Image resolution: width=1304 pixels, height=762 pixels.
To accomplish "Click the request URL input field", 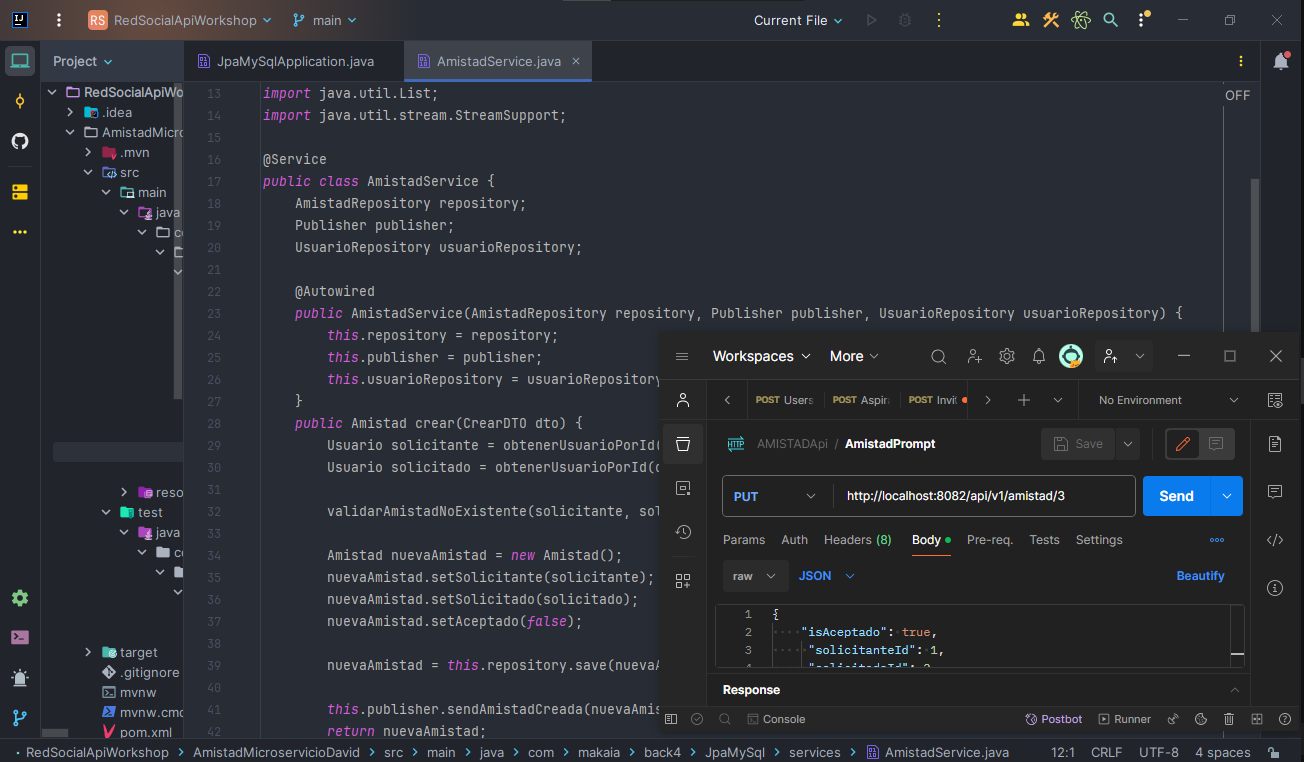I will click(983, 496).
